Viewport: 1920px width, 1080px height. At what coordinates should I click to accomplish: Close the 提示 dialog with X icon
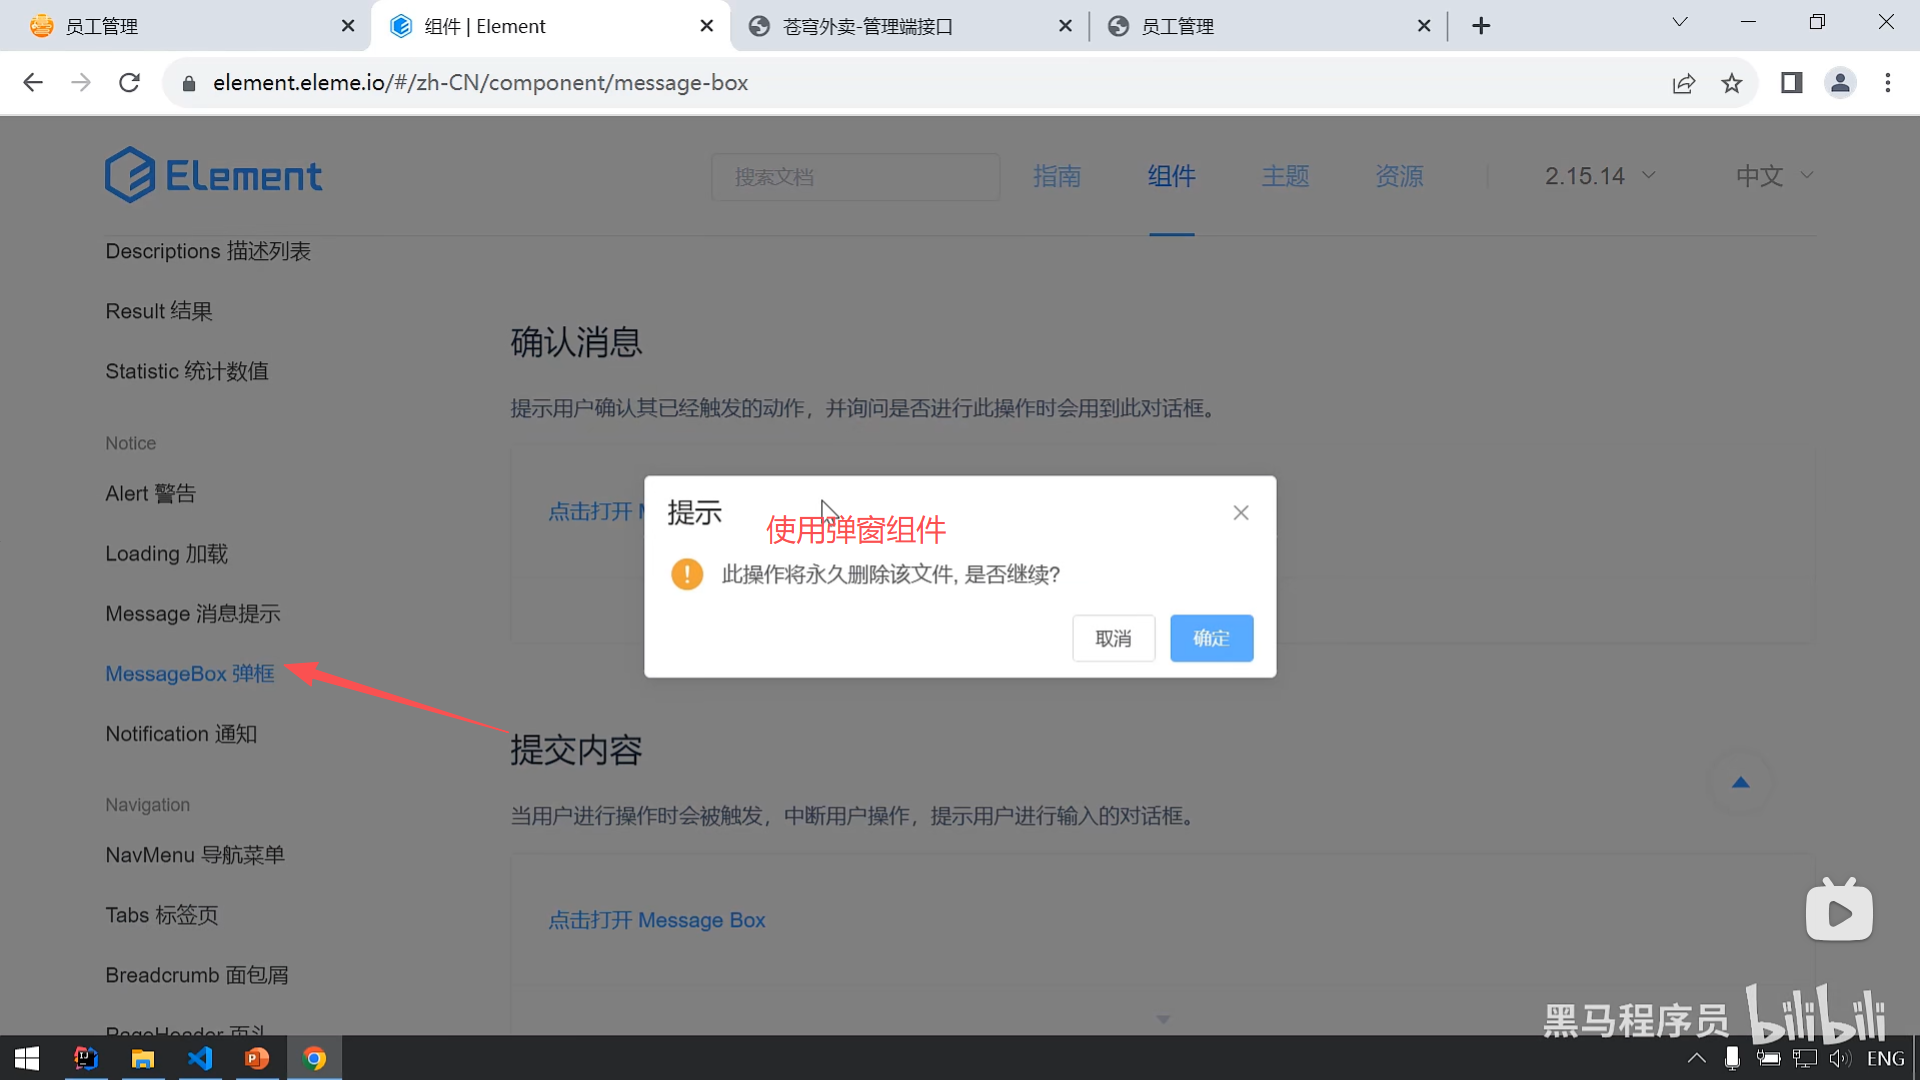[1241, 513]
